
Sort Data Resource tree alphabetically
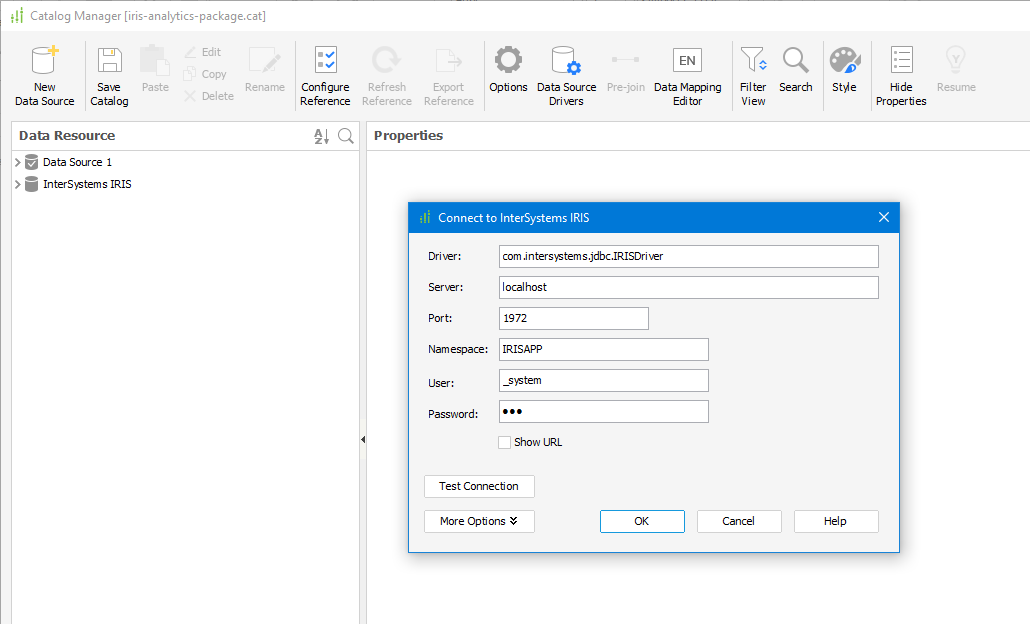coord(321,136)
